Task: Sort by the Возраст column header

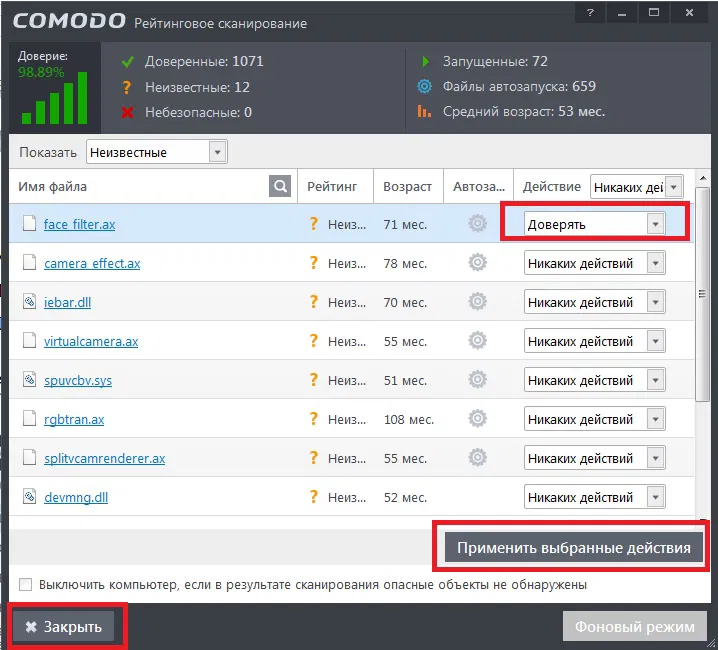Action: (408, 187)
